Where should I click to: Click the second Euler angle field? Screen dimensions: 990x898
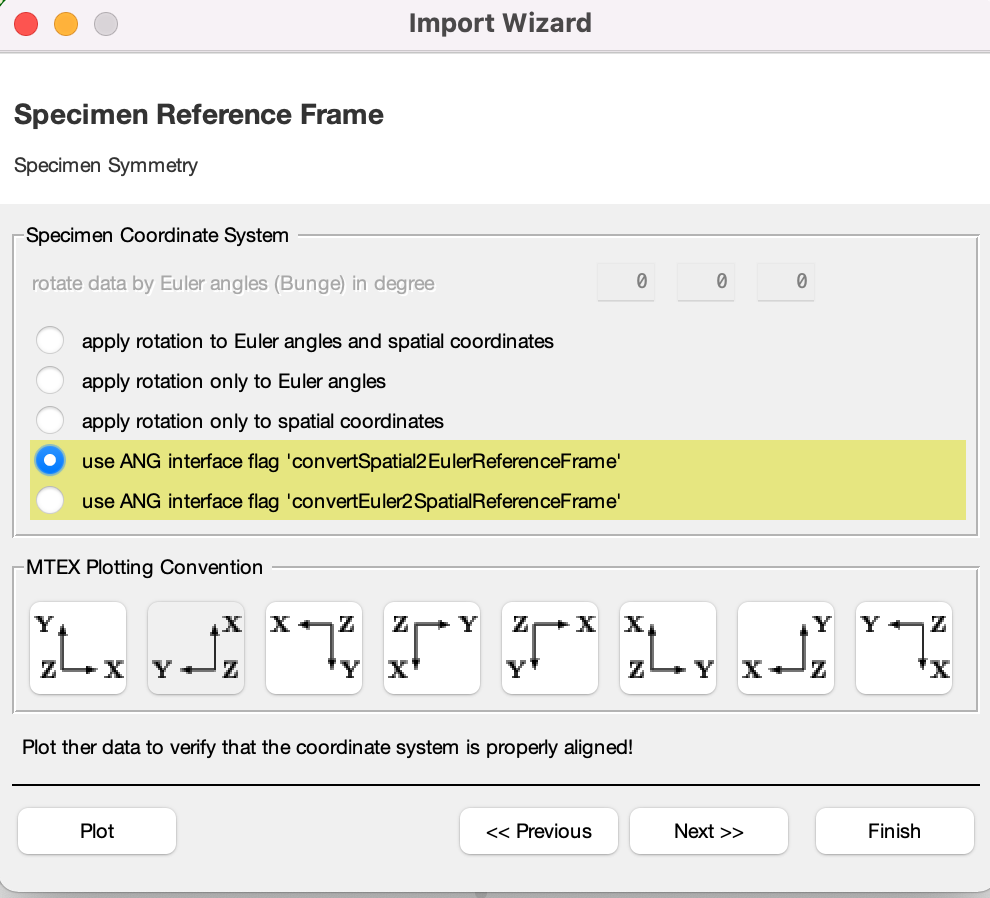pyautogui.click(x=706, y=282)
